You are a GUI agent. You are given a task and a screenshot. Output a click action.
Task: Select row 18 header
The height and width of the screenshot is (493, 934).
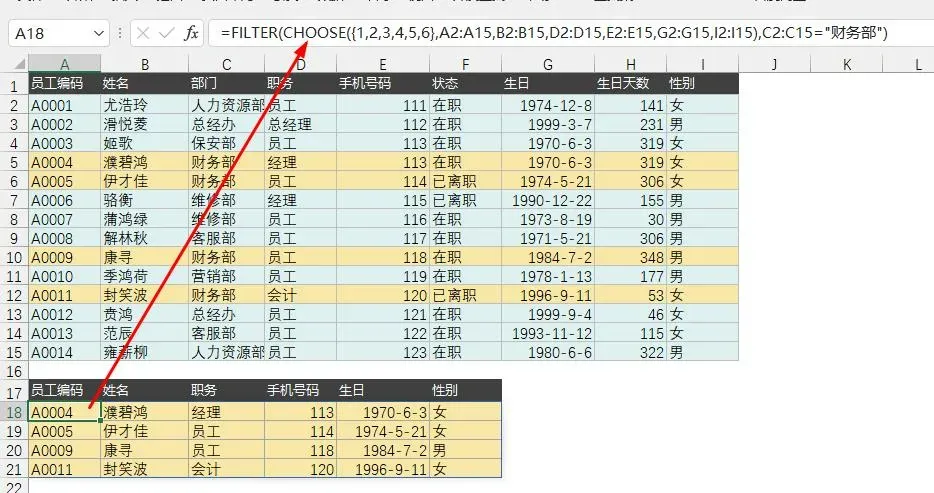click(x=14, y=412)
